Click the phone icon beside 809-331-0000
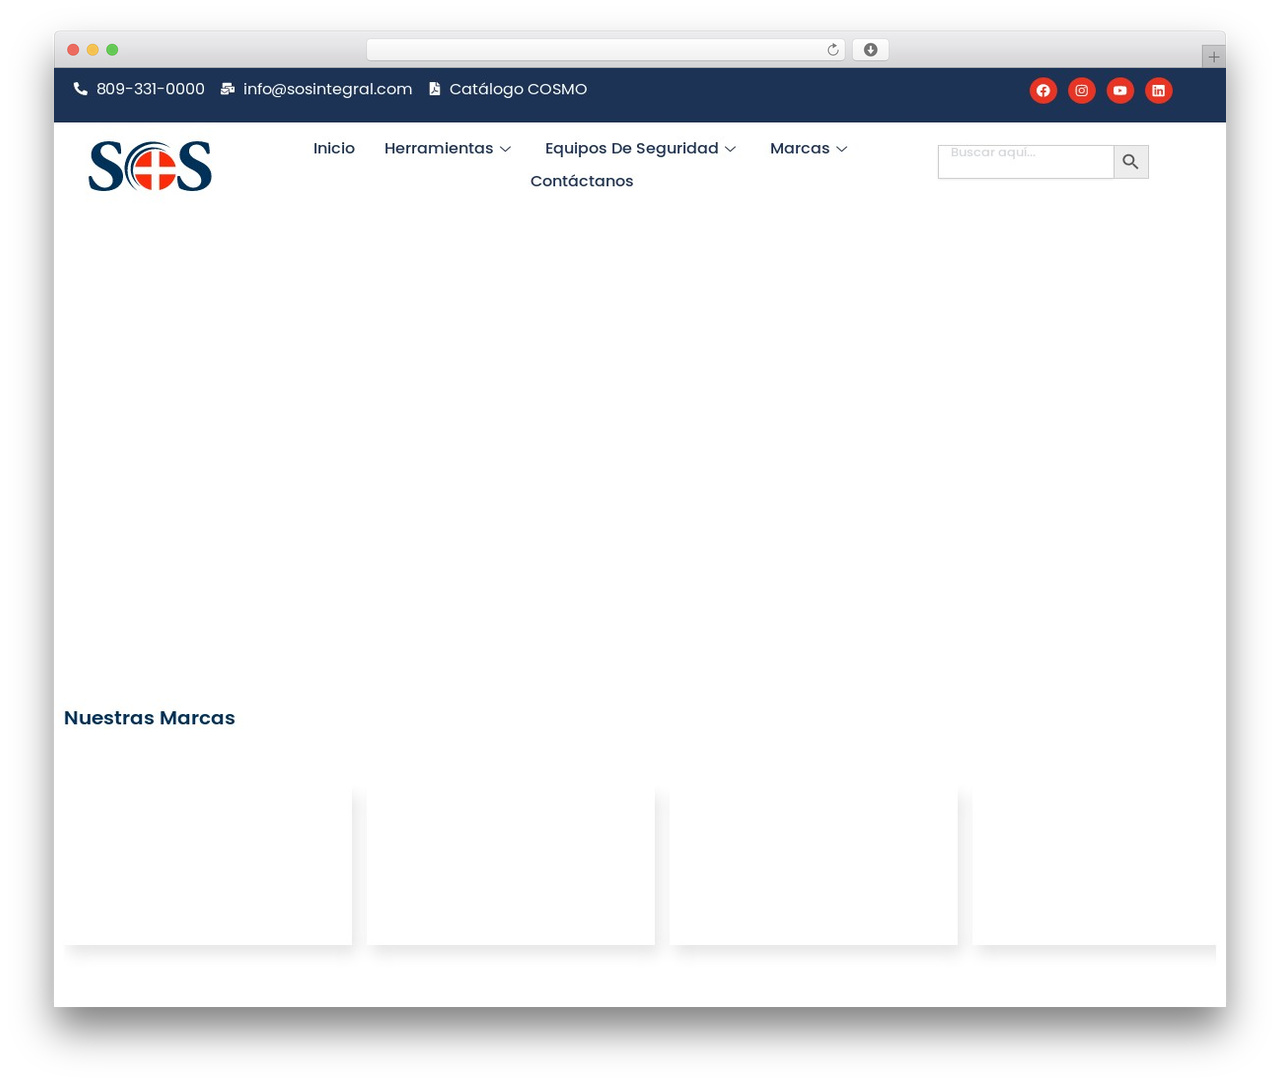This screenshot has height=1084, width=1280. [x=81, y=89]
